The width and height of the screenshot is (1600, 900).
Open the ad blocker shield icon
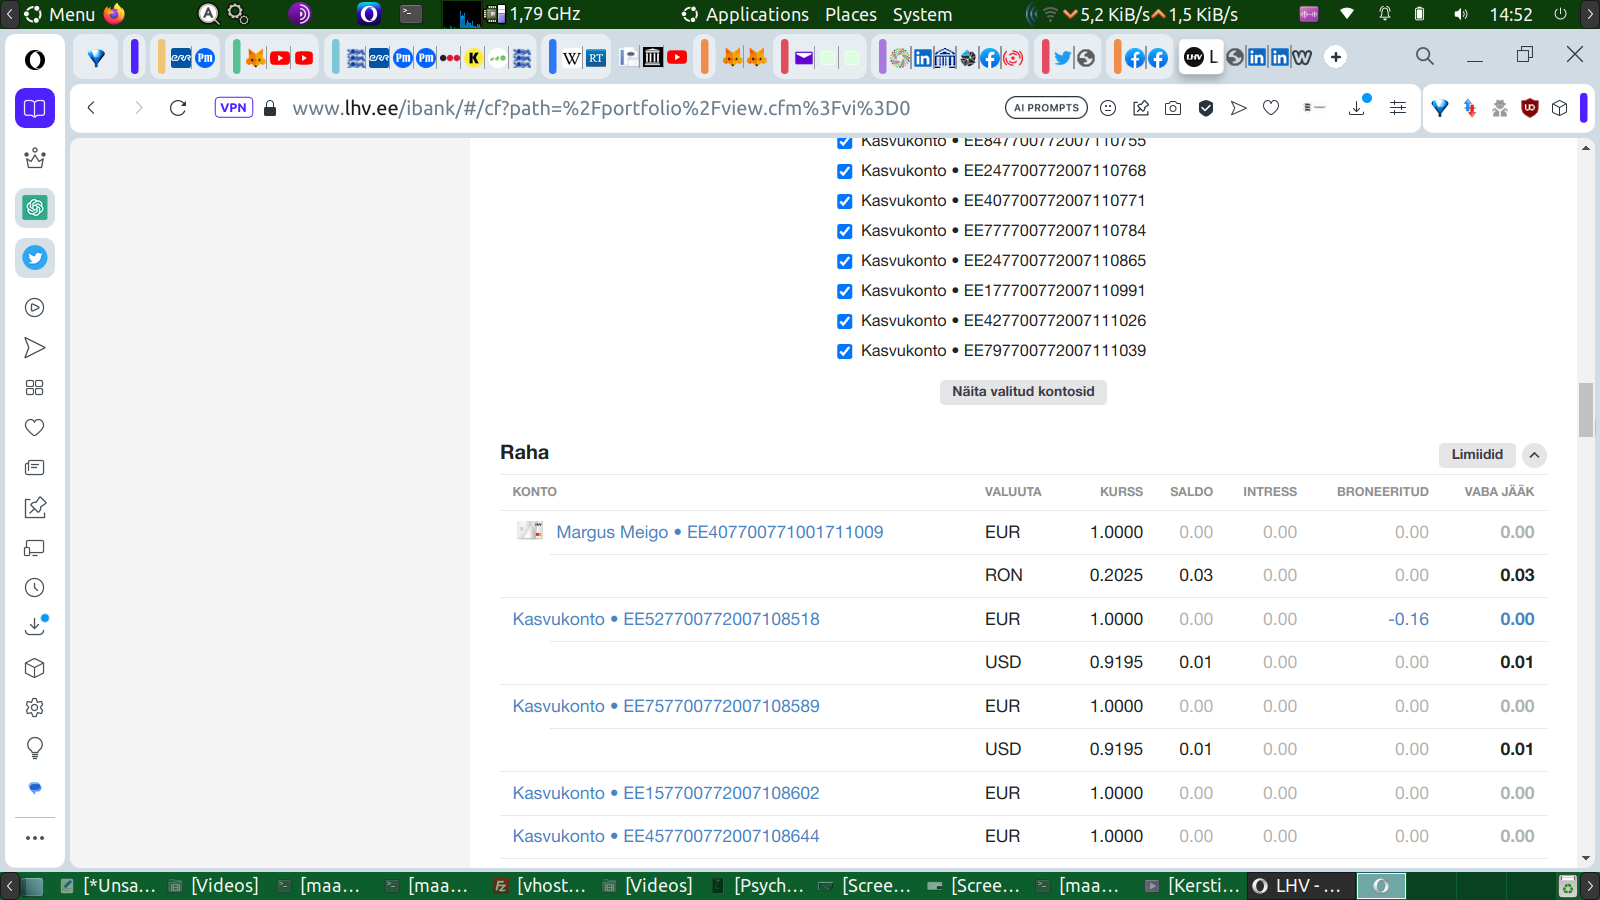(1206, 108)
